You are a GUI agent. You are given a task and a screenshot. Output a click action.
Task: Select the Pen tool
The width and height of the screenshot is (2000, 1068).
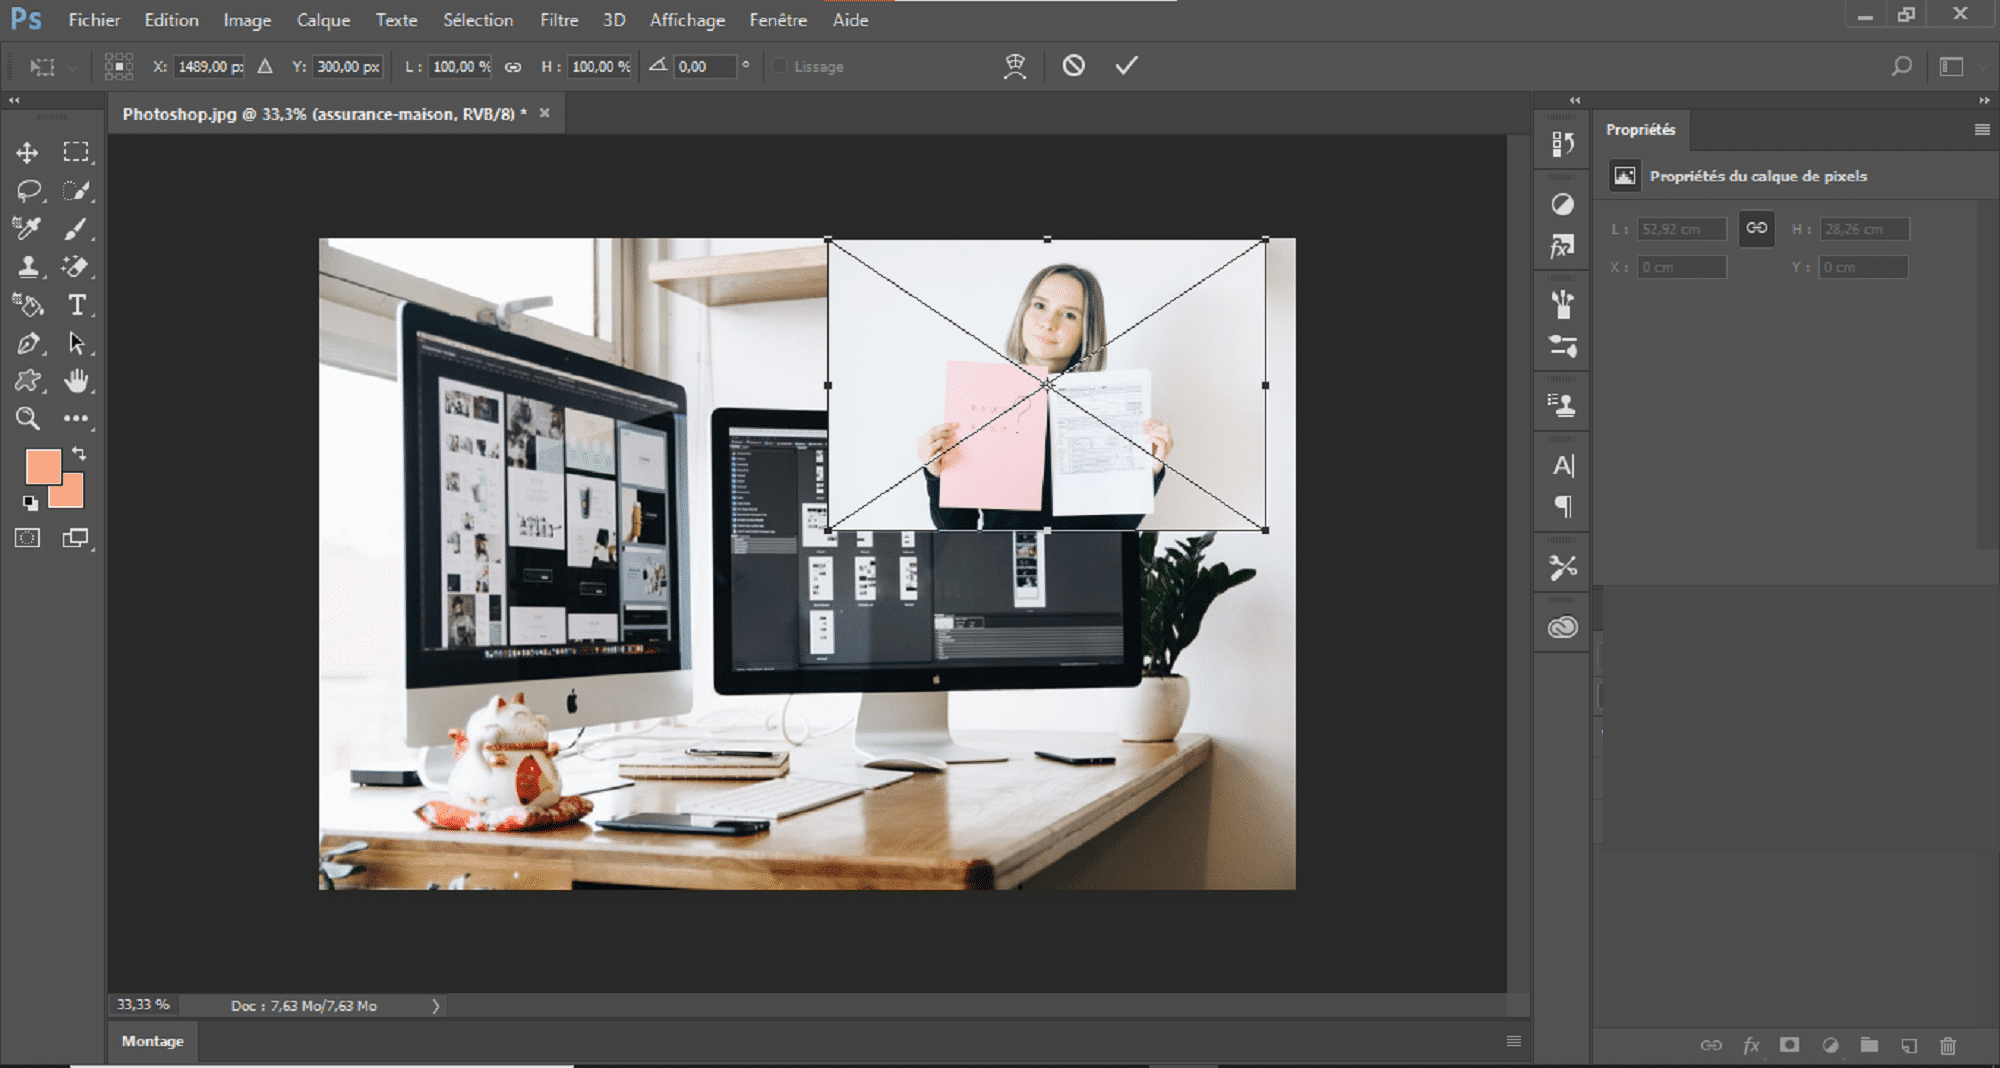(x=28, y=343)
